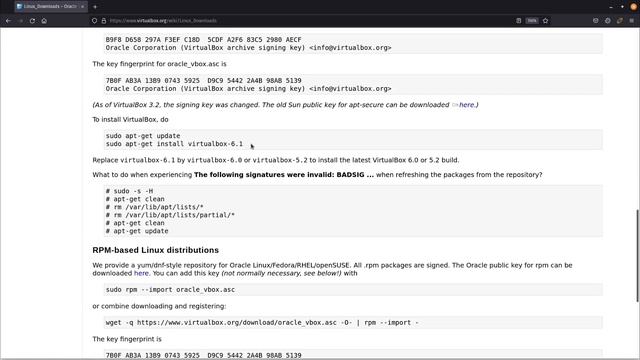
Task: Follow the 'here' link for Oracle rpm key
Action: point(141,273)
